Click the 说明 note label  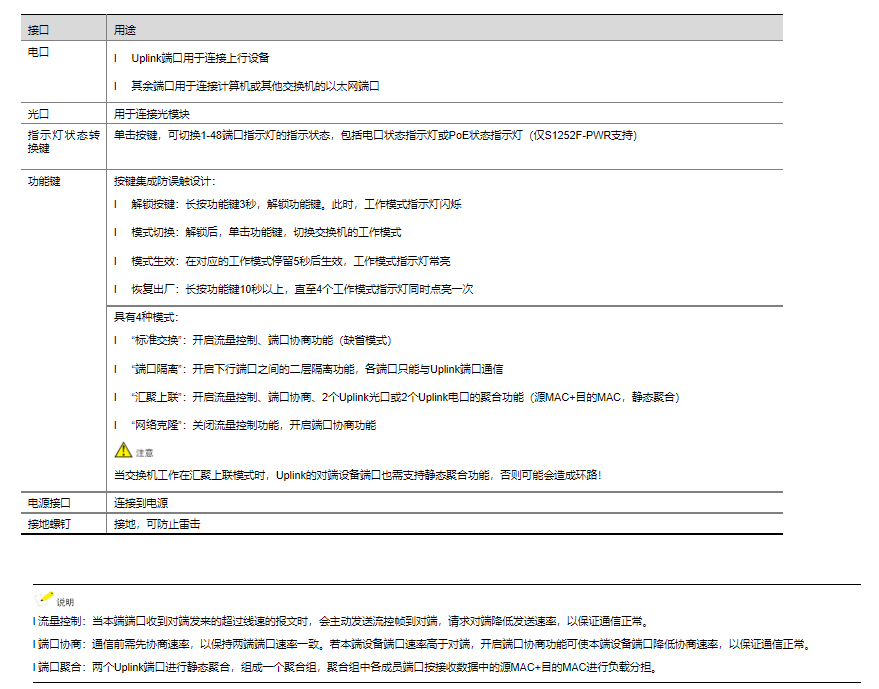[x=65, y=602]
